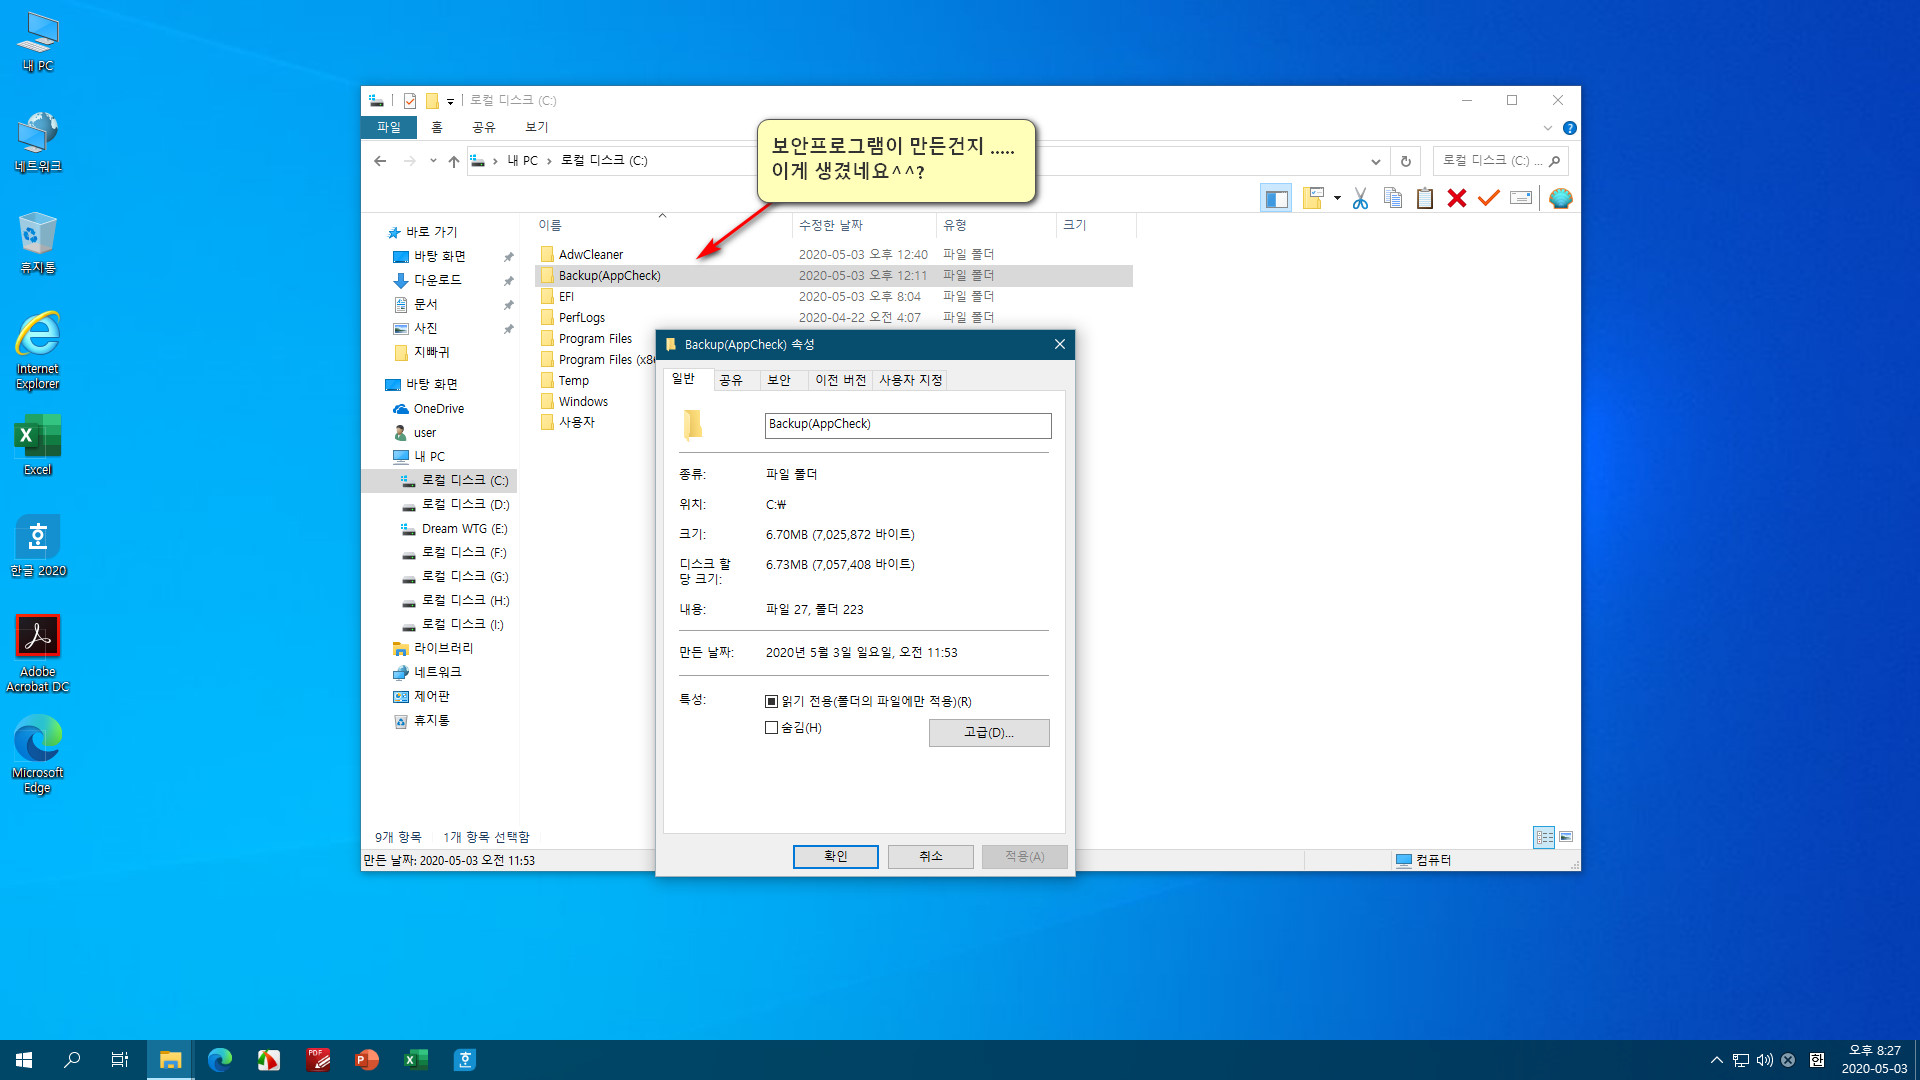The image size is (1920, 1080).
Task: Click the orange checkmark toolbar icon
Action: pos(1488,198)
